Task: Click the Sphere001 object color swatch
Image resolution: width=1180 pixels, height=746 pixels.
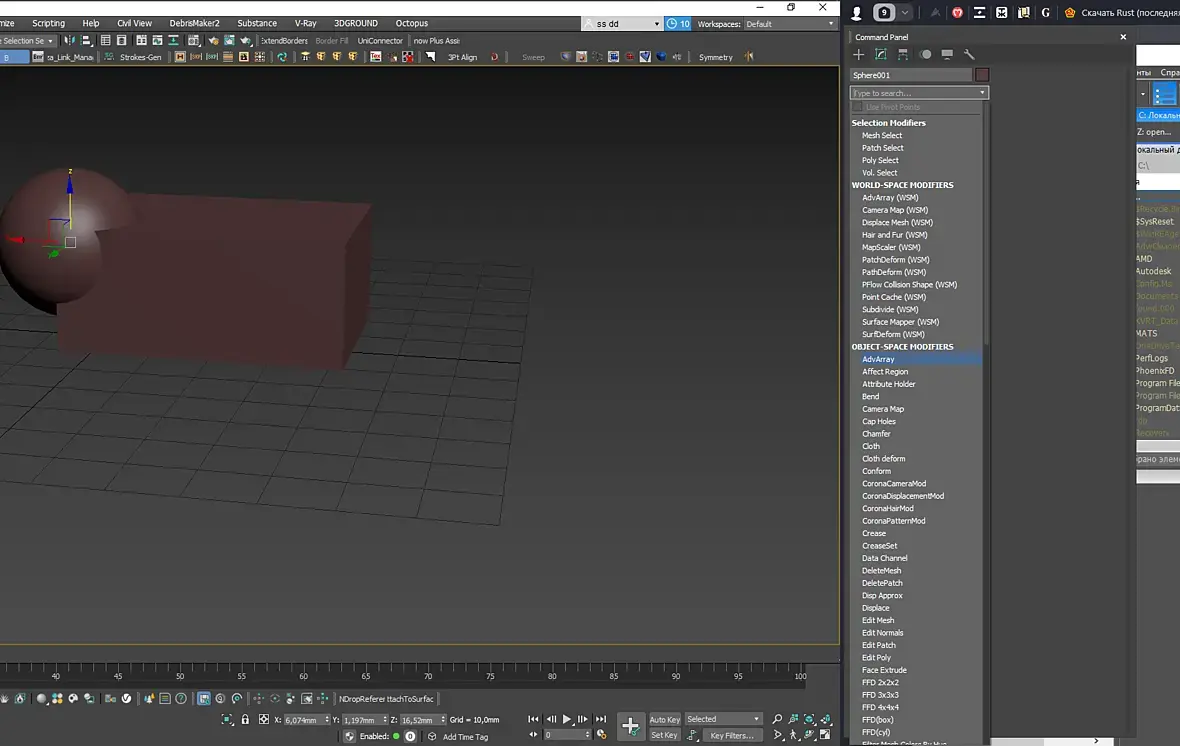Action: coord(982,75)
